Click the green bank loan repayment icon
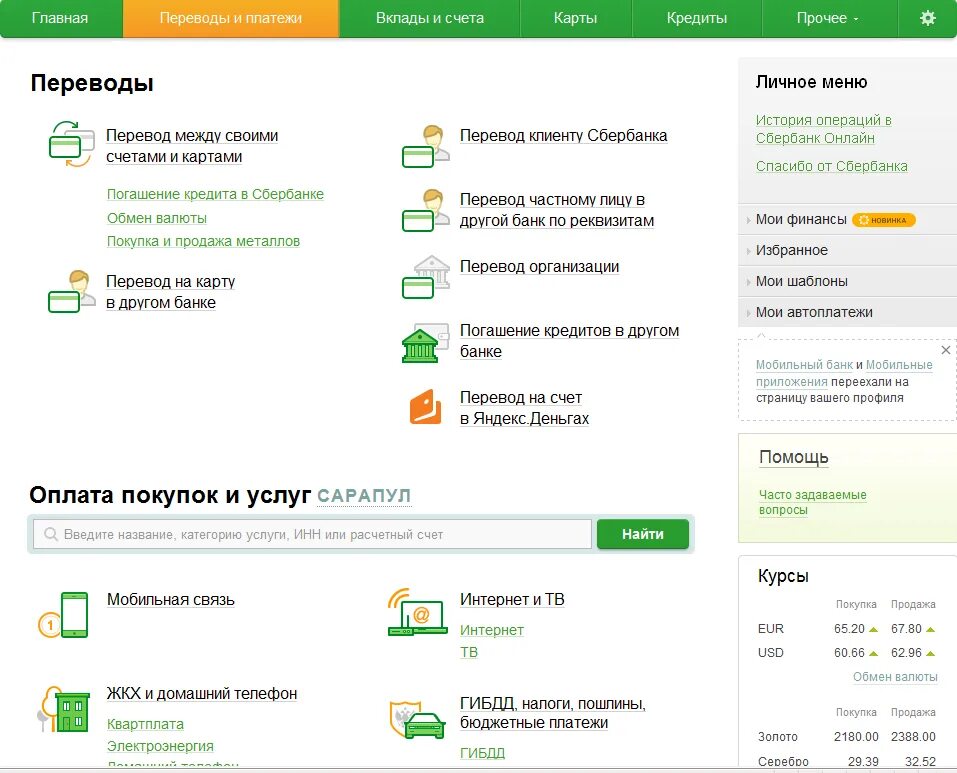The width and height of the screenshot is (957, 773). pos(425,343)
